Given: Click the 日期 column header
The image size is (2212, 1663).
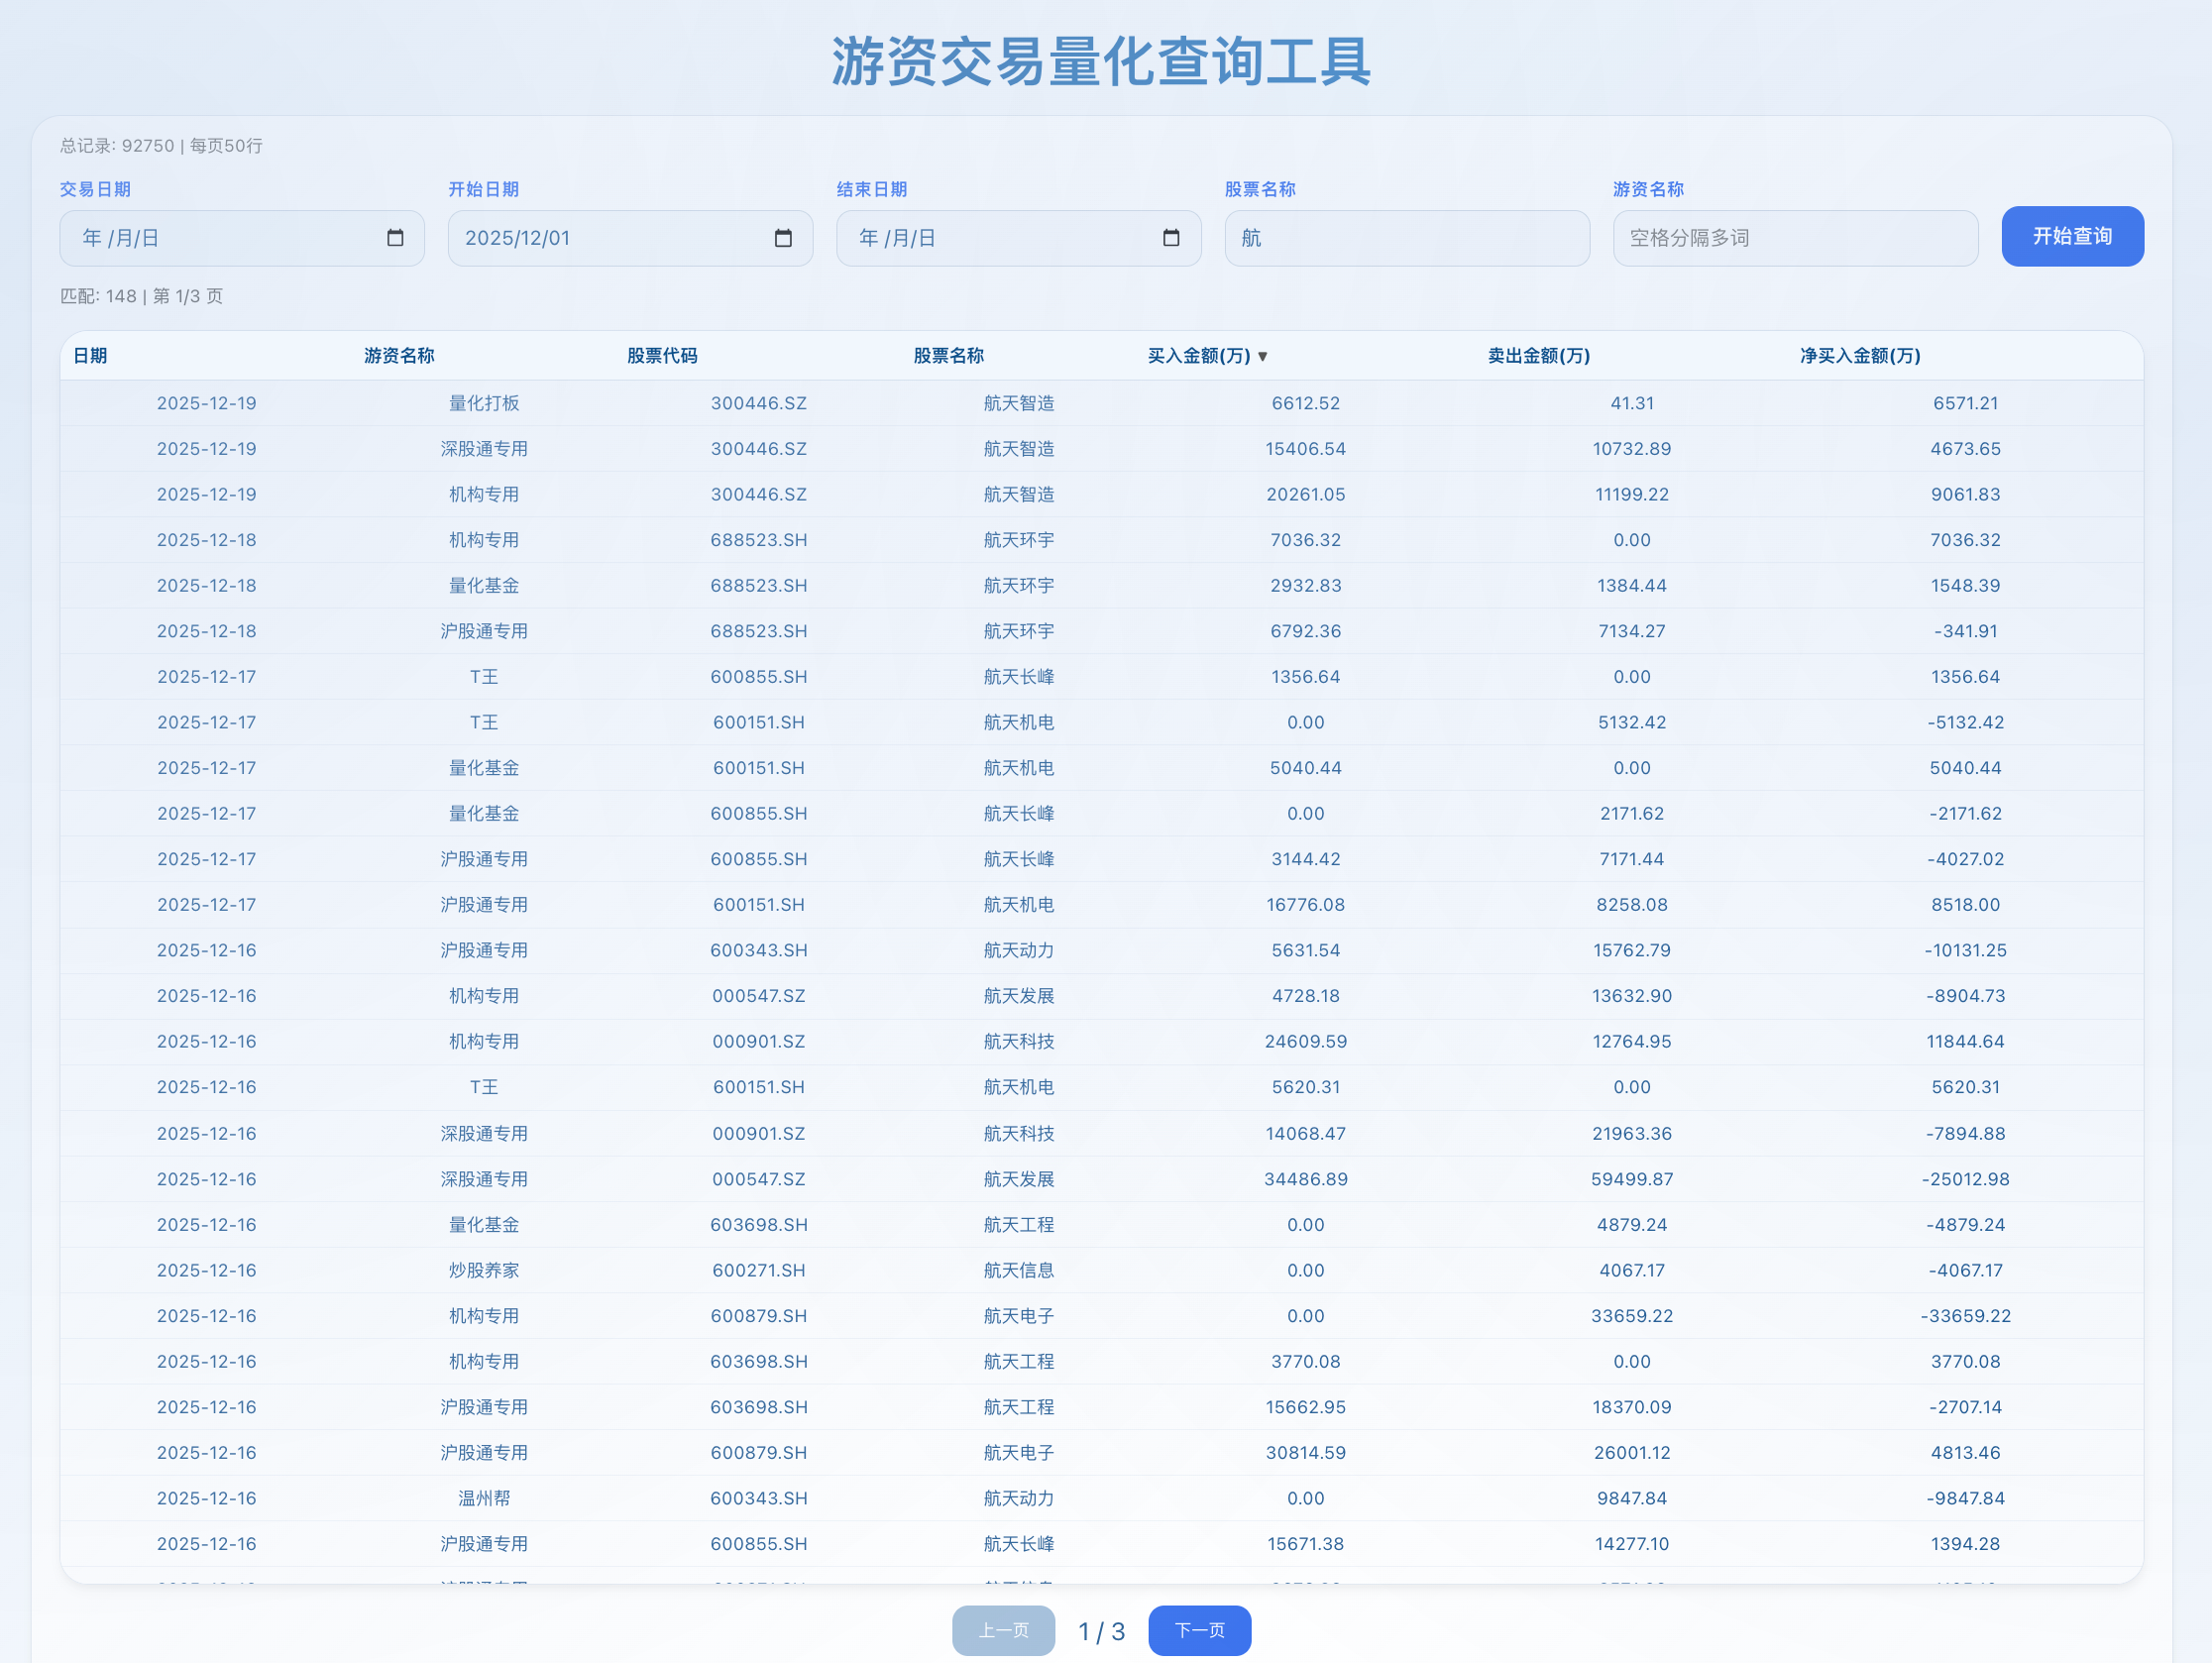Looking at the screenshot, I should point(90,356).
